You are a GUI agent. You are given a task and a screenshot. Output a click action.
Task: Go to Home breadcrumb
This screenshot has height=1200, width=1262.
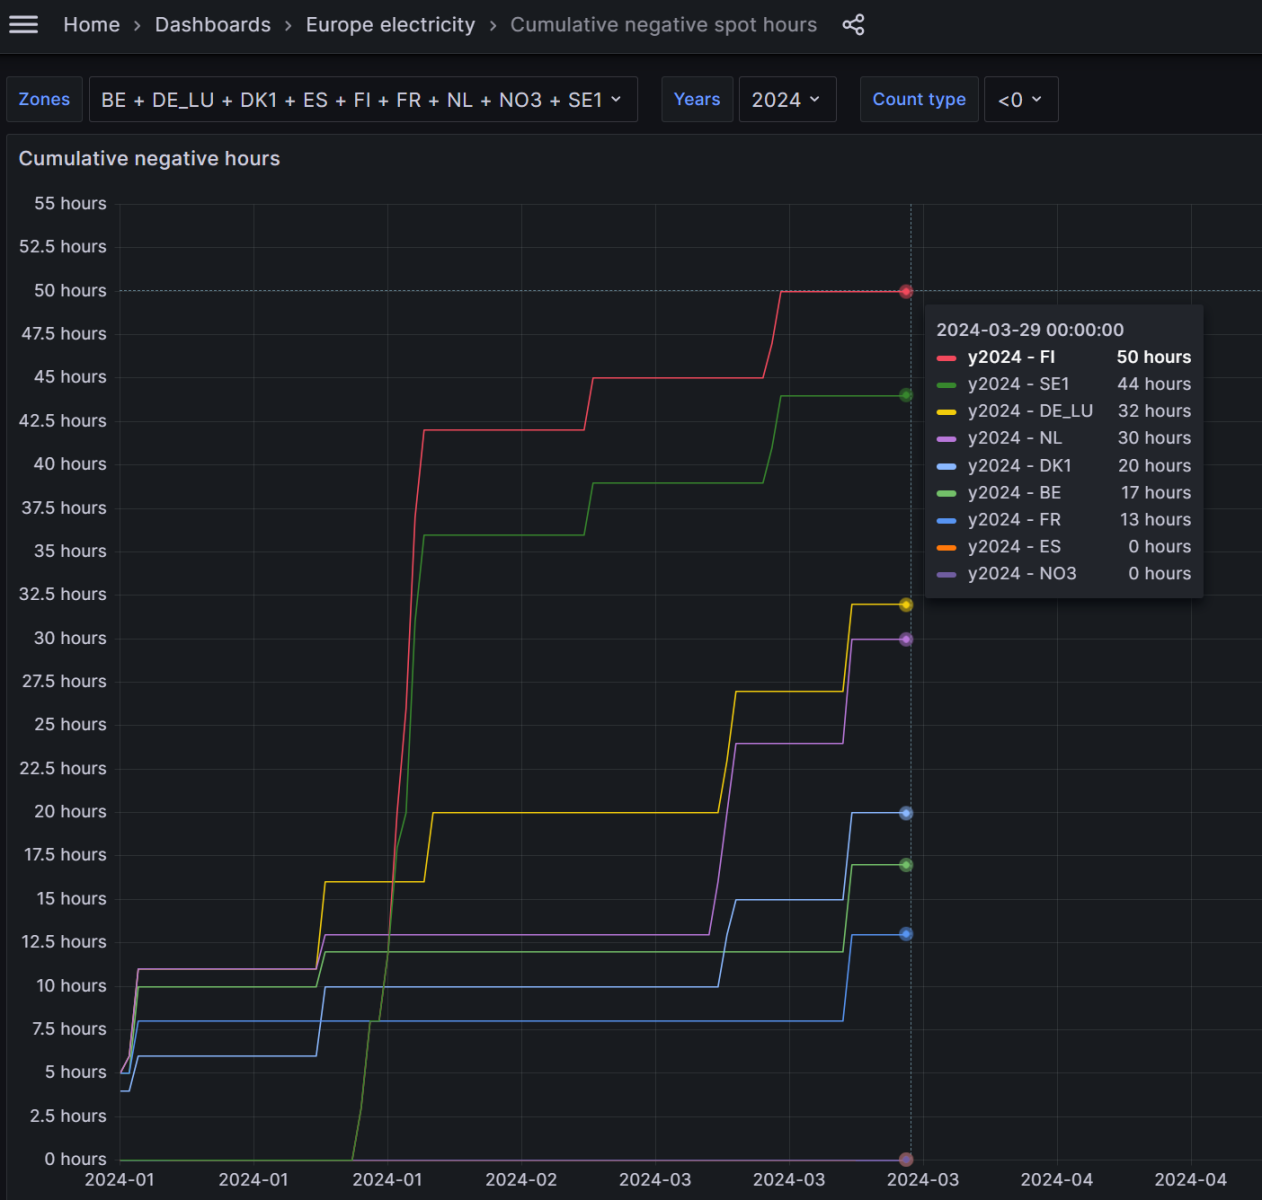click(91, 25)
